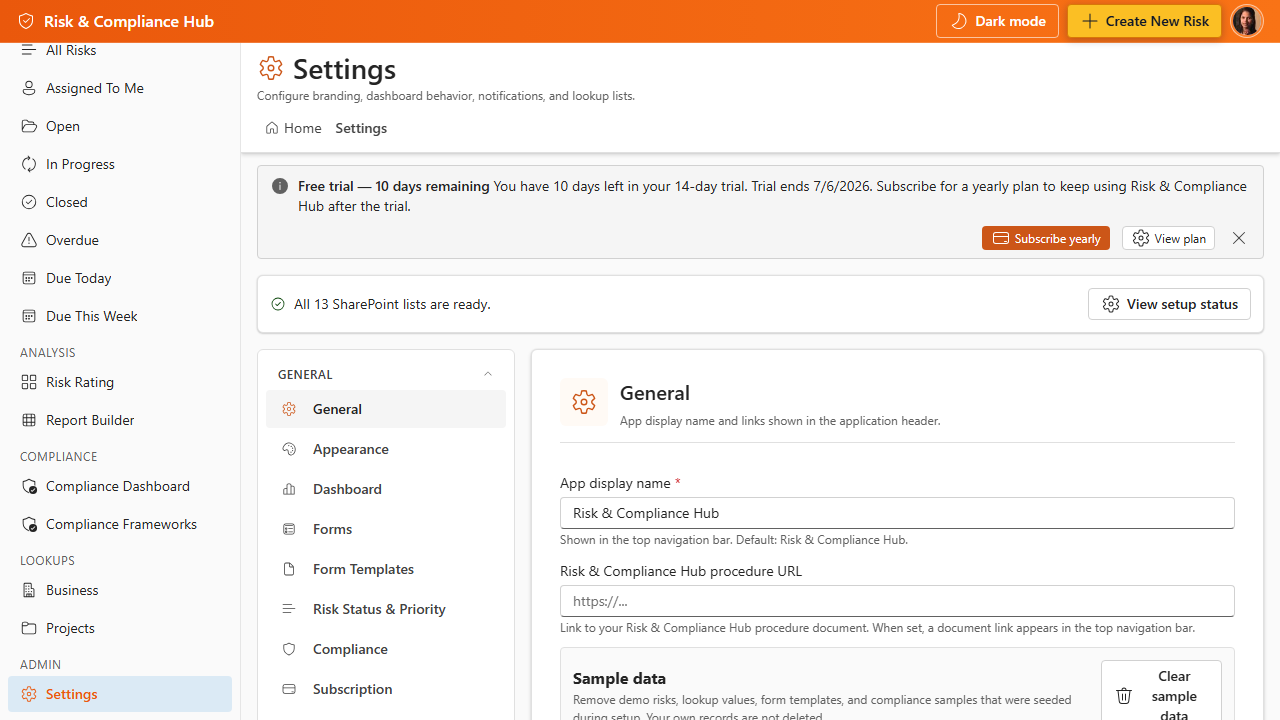Click the Business building icon
This screenshot has height=720, width=1280.
tap(29, 590)
